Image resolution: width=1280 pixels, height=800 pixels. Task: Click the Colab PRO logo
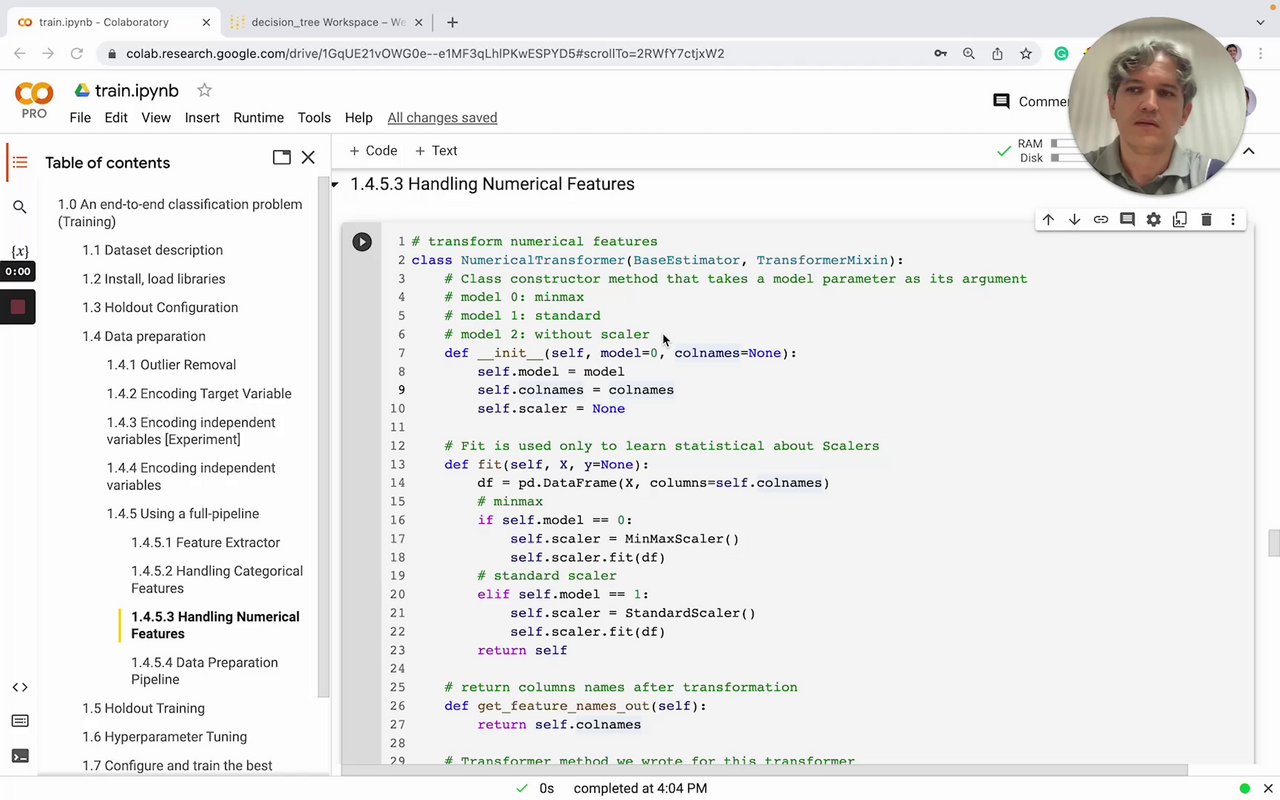click(x=34, y=100)
